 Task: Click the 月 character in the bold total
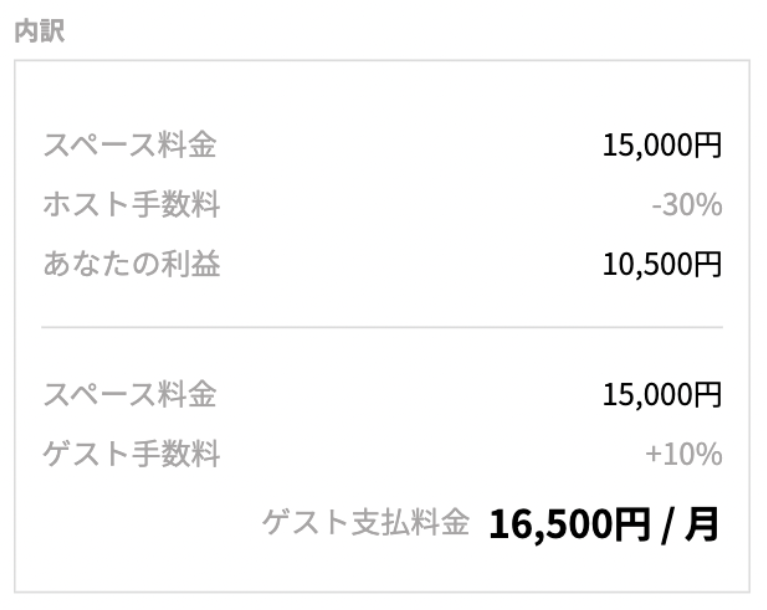coord(702,524)
